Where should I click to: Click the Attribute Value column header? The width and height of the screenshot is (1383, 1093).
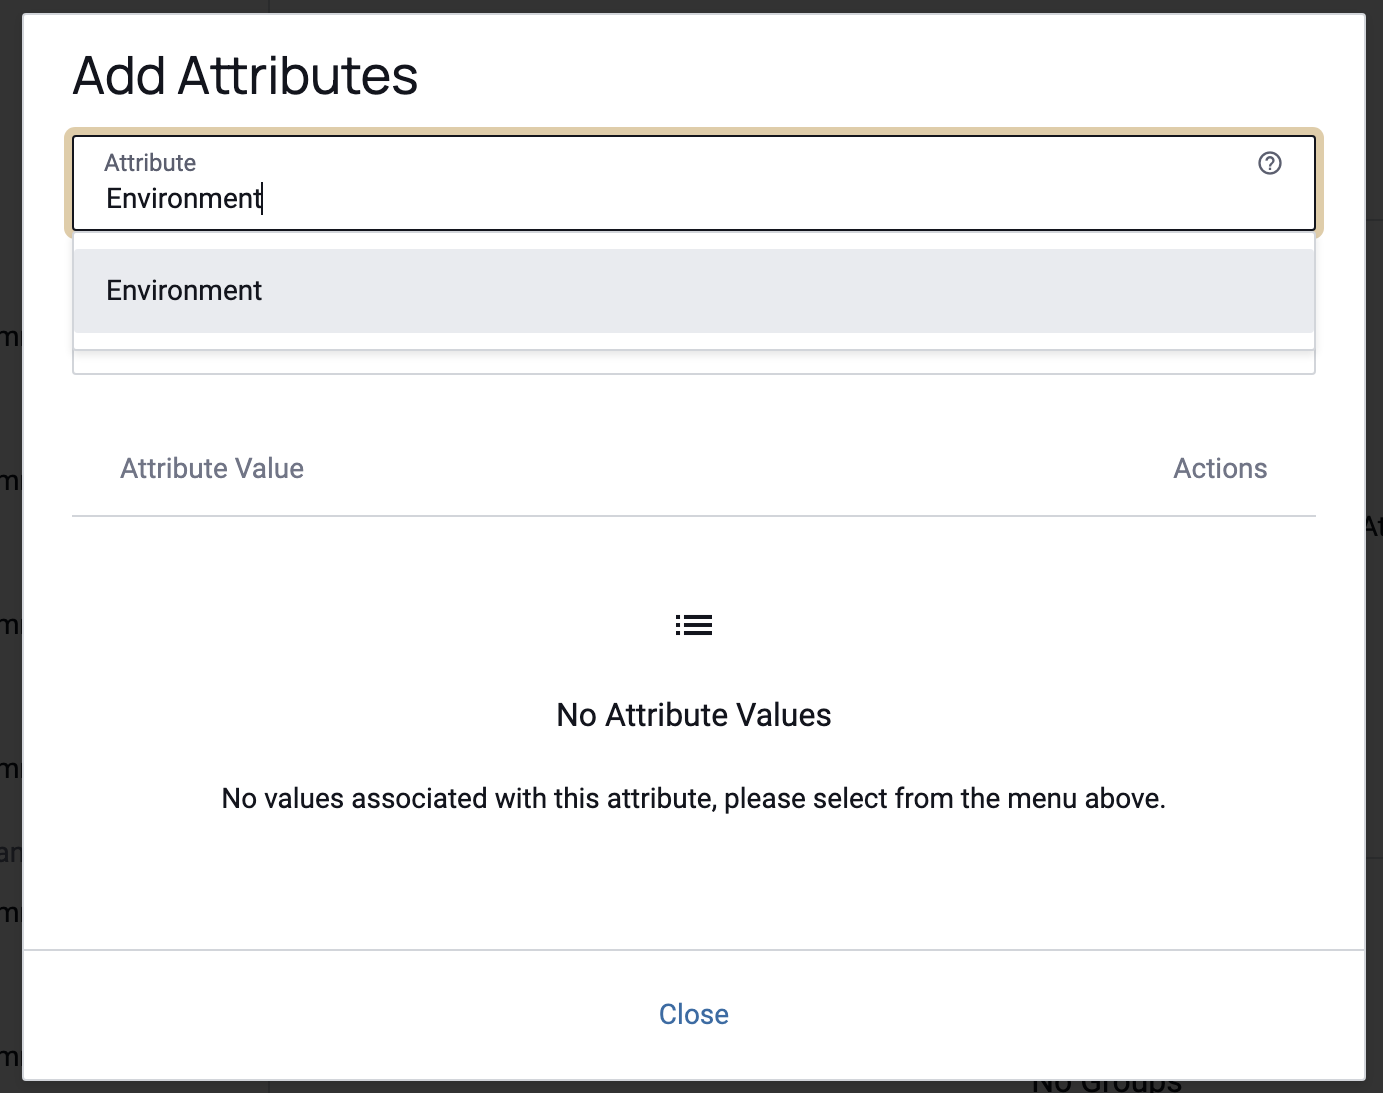[x=212, y=468]
